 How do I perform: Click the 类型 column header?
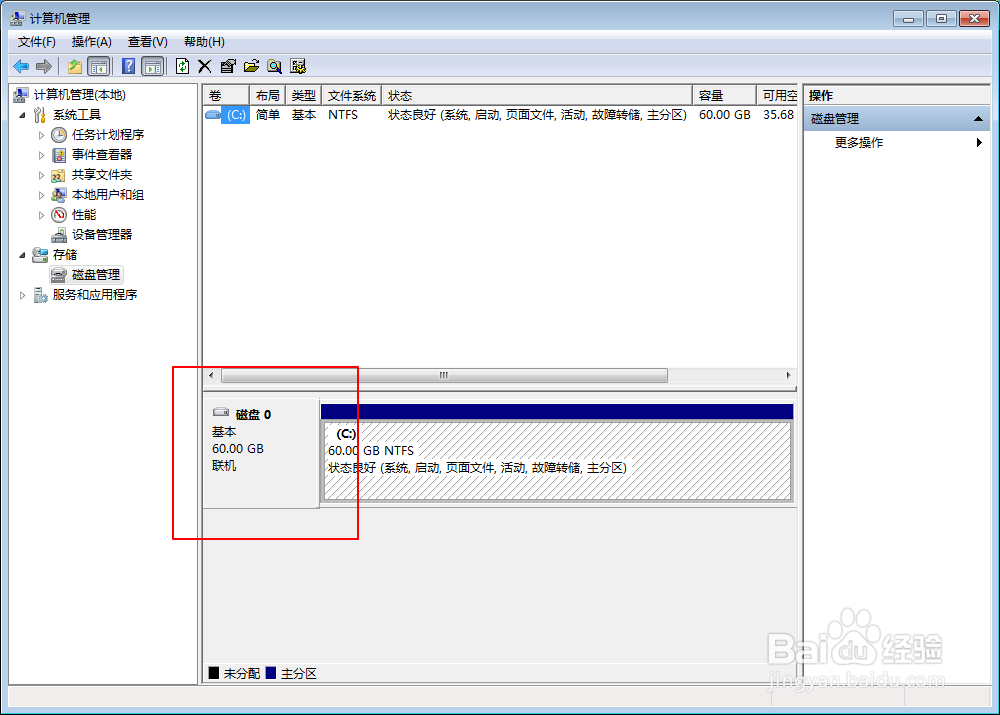click(304, 96)
